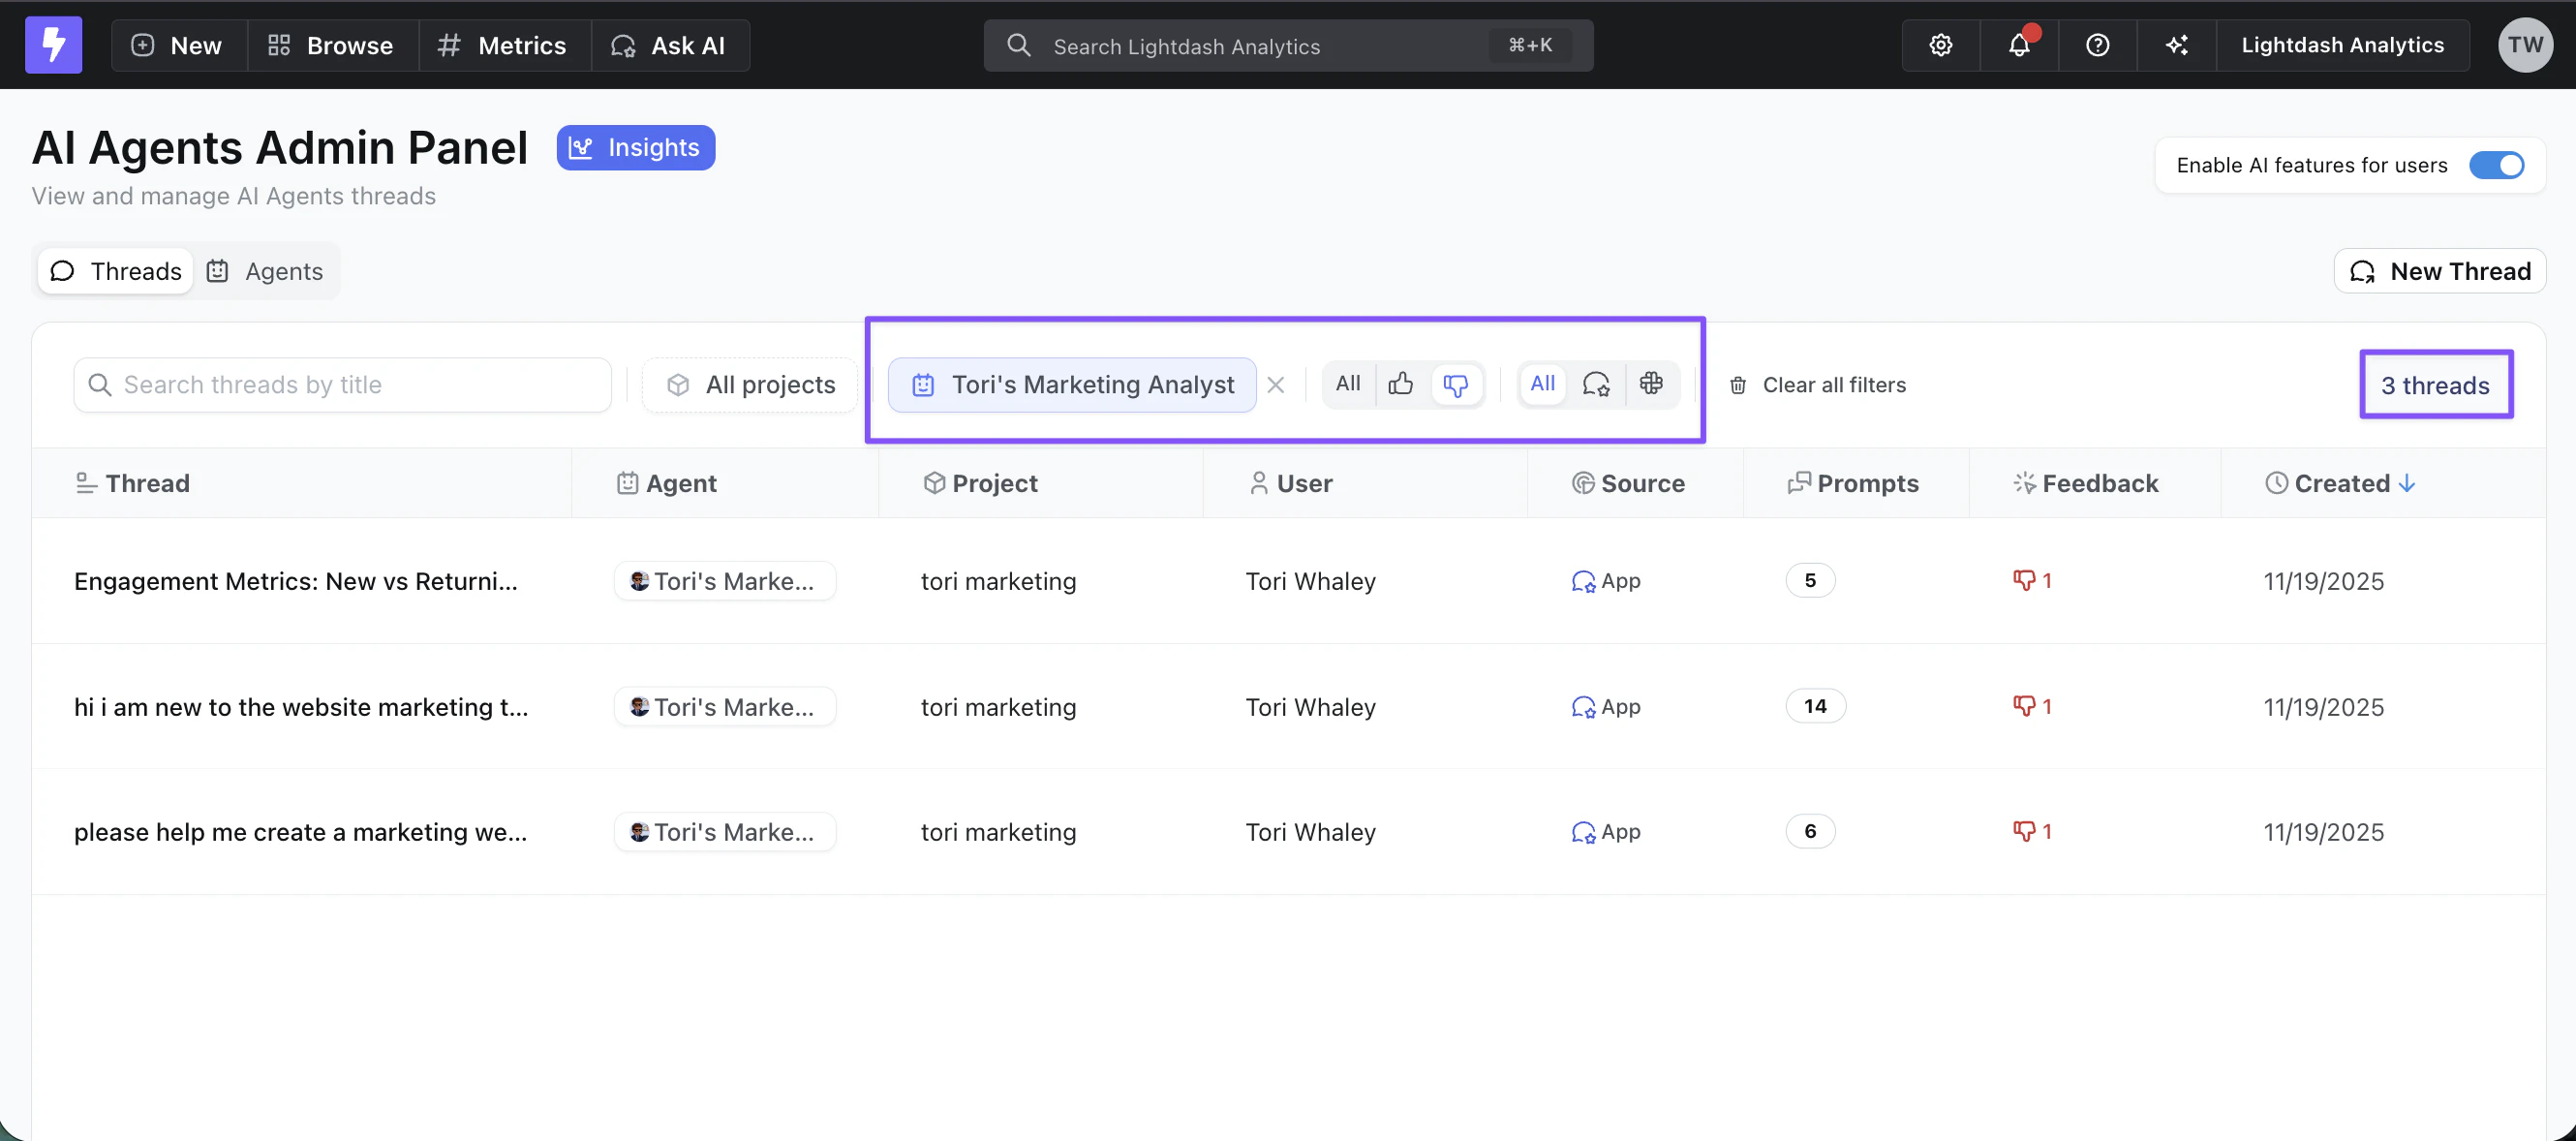2576x1141 pixels.
Task: Click the AI sparkles icon in header
Action: coord(2176,45)
